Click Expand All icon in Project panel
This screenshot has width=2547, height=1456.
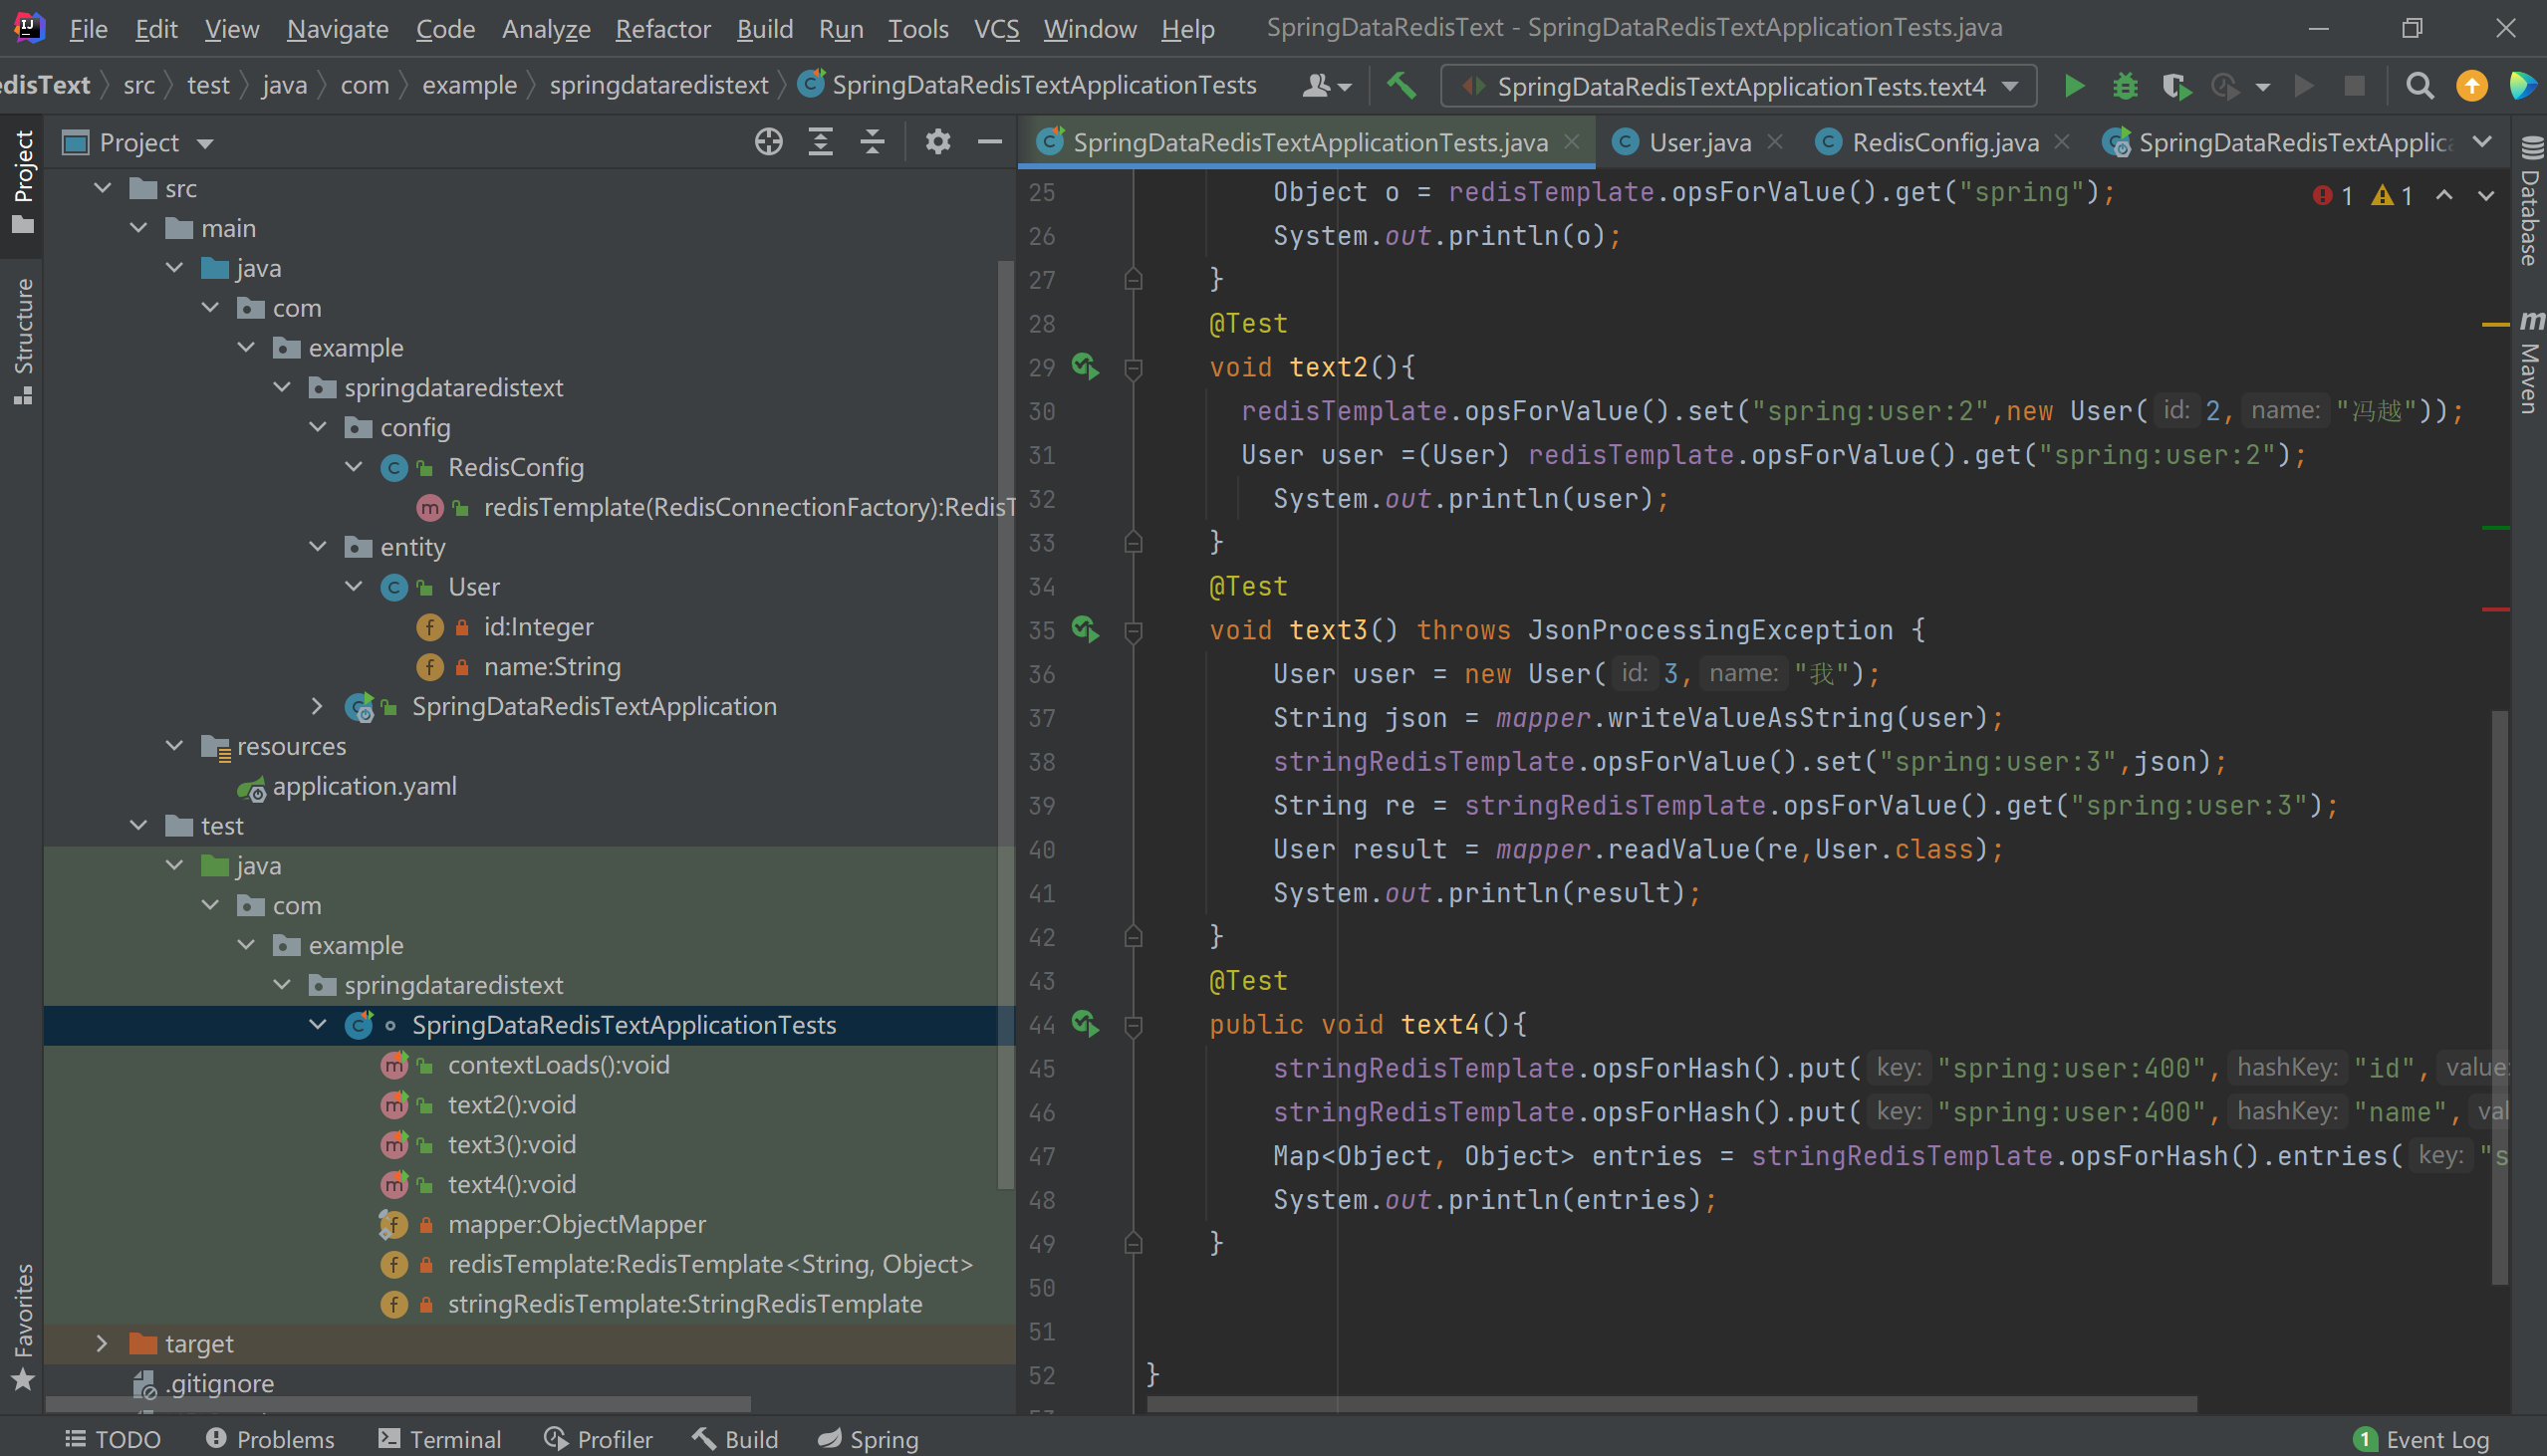pos(820,142)
